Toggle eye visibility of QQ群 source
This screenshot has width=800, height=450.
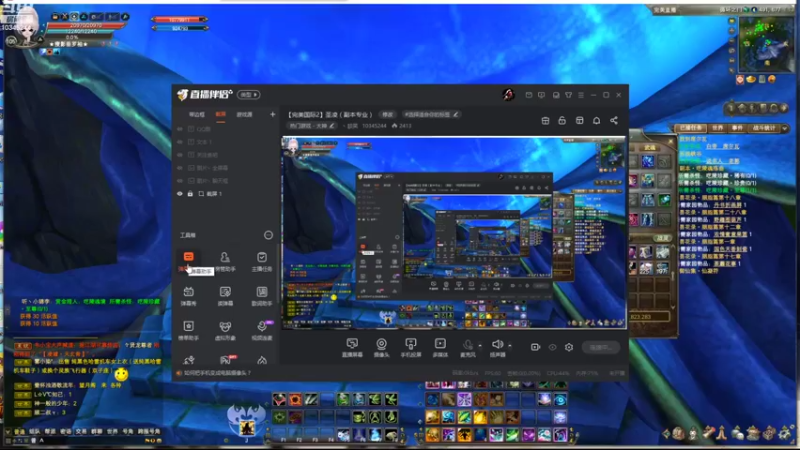click(180, 129)
